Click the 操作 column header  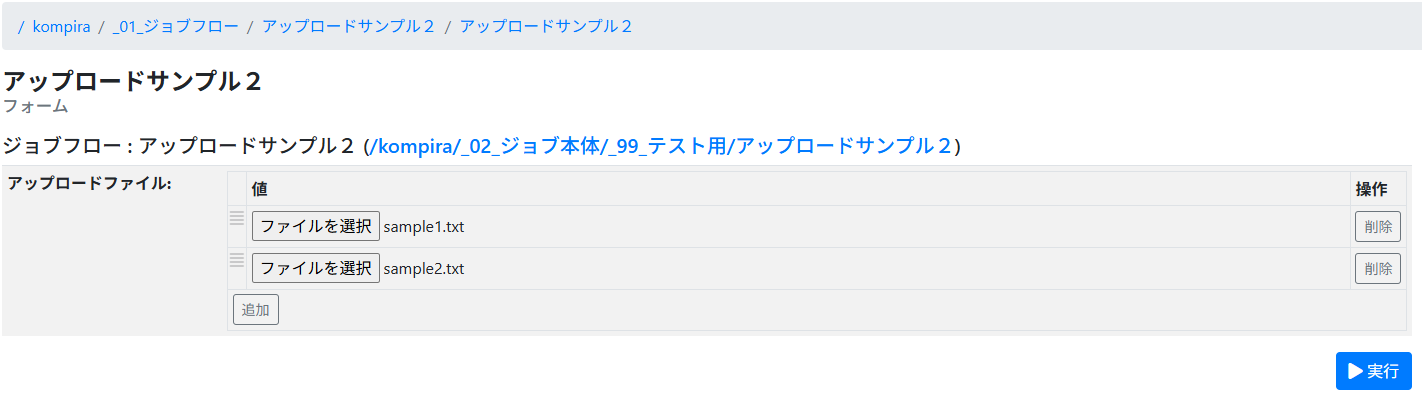click(1371, 188)
